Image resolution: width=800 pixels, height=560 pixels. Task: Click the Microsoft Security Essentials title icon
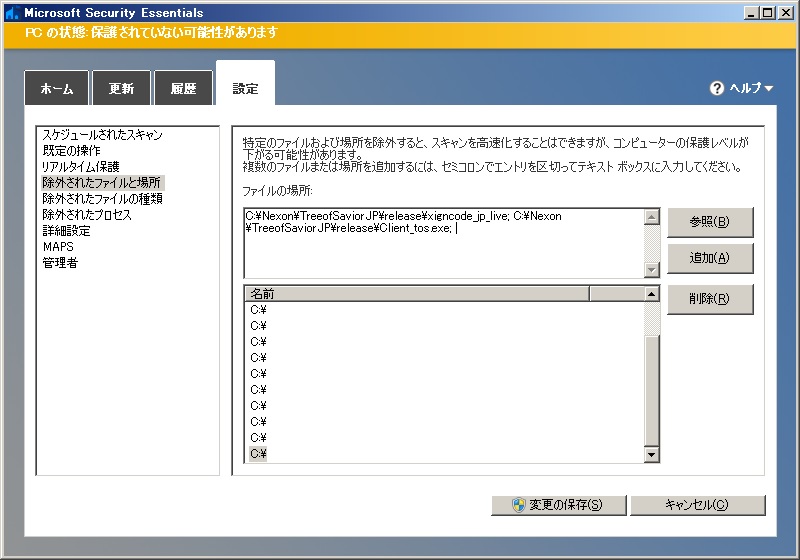pos(12,13)
